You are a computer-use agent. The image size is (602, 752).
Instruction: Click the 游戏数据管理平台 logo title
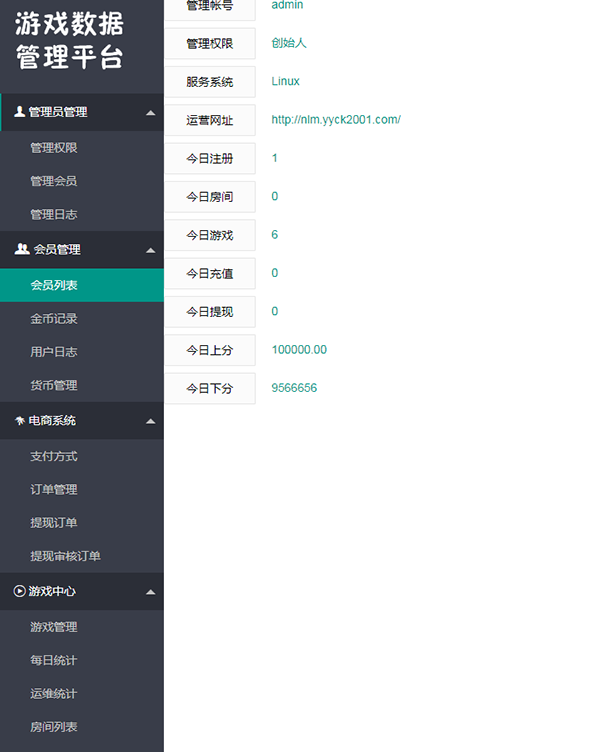pos(70,40)
